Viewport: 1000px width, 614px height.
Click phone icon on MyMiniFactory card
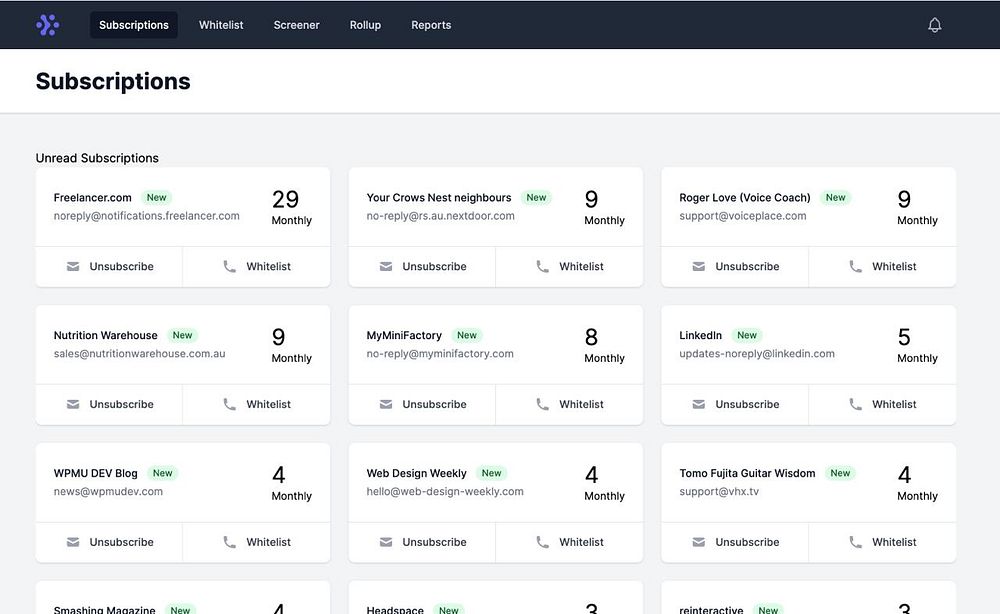[543, 404]
